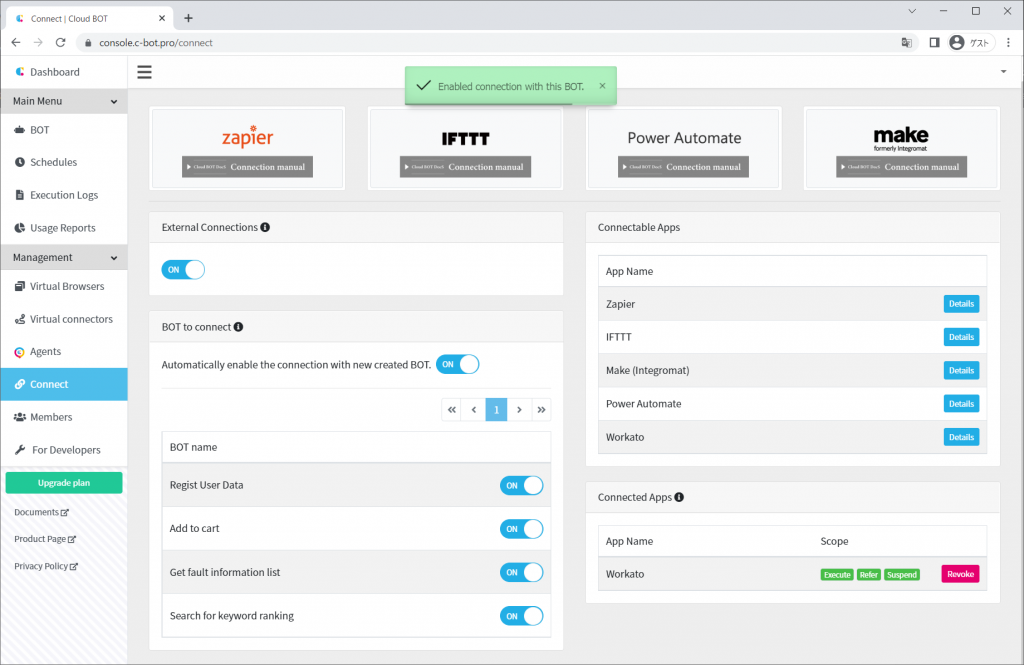View Details for IFTTT app
The width and height of the screenshot is (1024, 665).
961,337
